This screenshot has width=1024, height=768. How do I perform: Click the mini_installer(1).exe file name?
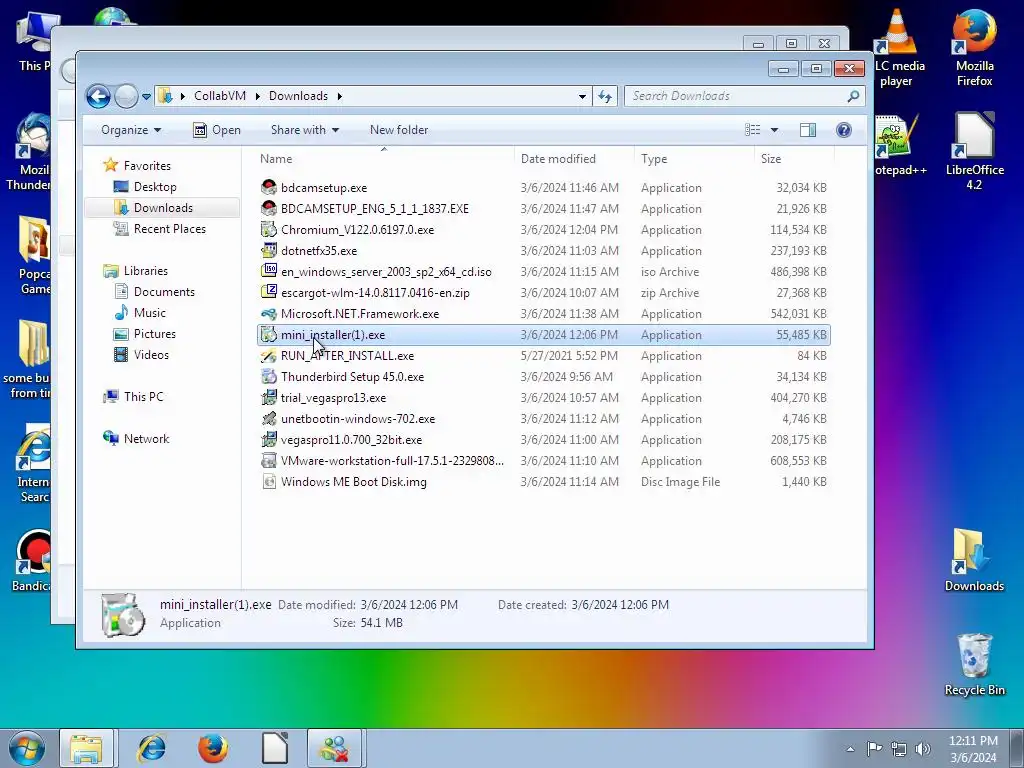[x=333, y=335]
